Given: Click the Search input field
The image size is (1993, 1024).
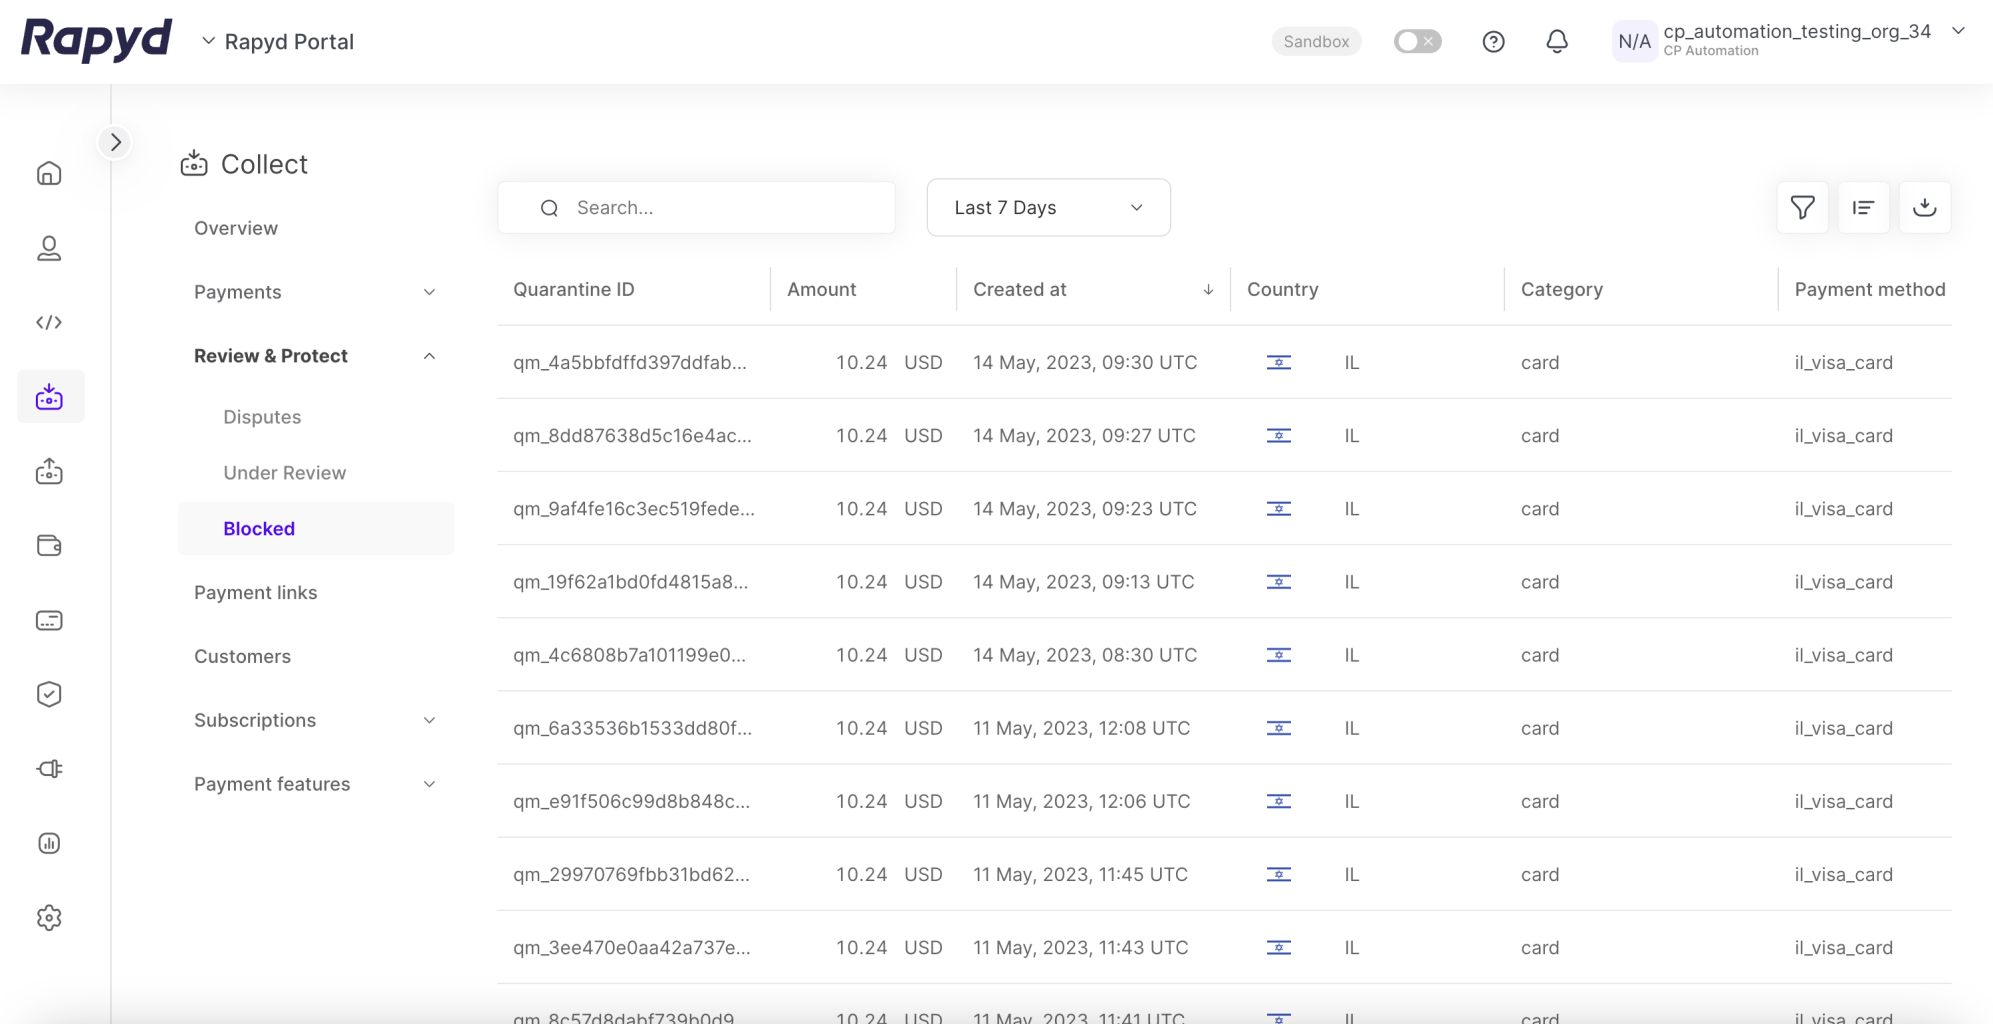Looking at the screenshot, I should point(715,208).
